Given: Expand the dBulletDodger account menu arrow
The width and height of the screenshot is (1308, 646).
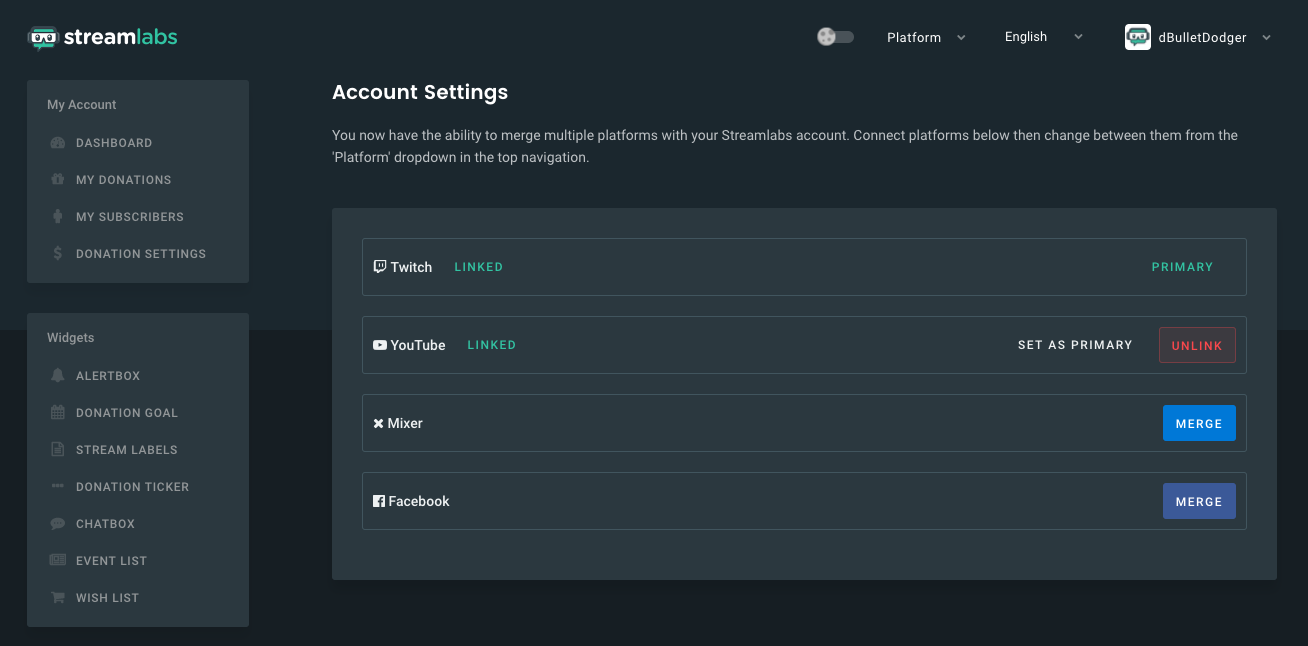Looking at the screenshot, I should click(1266, 38).
